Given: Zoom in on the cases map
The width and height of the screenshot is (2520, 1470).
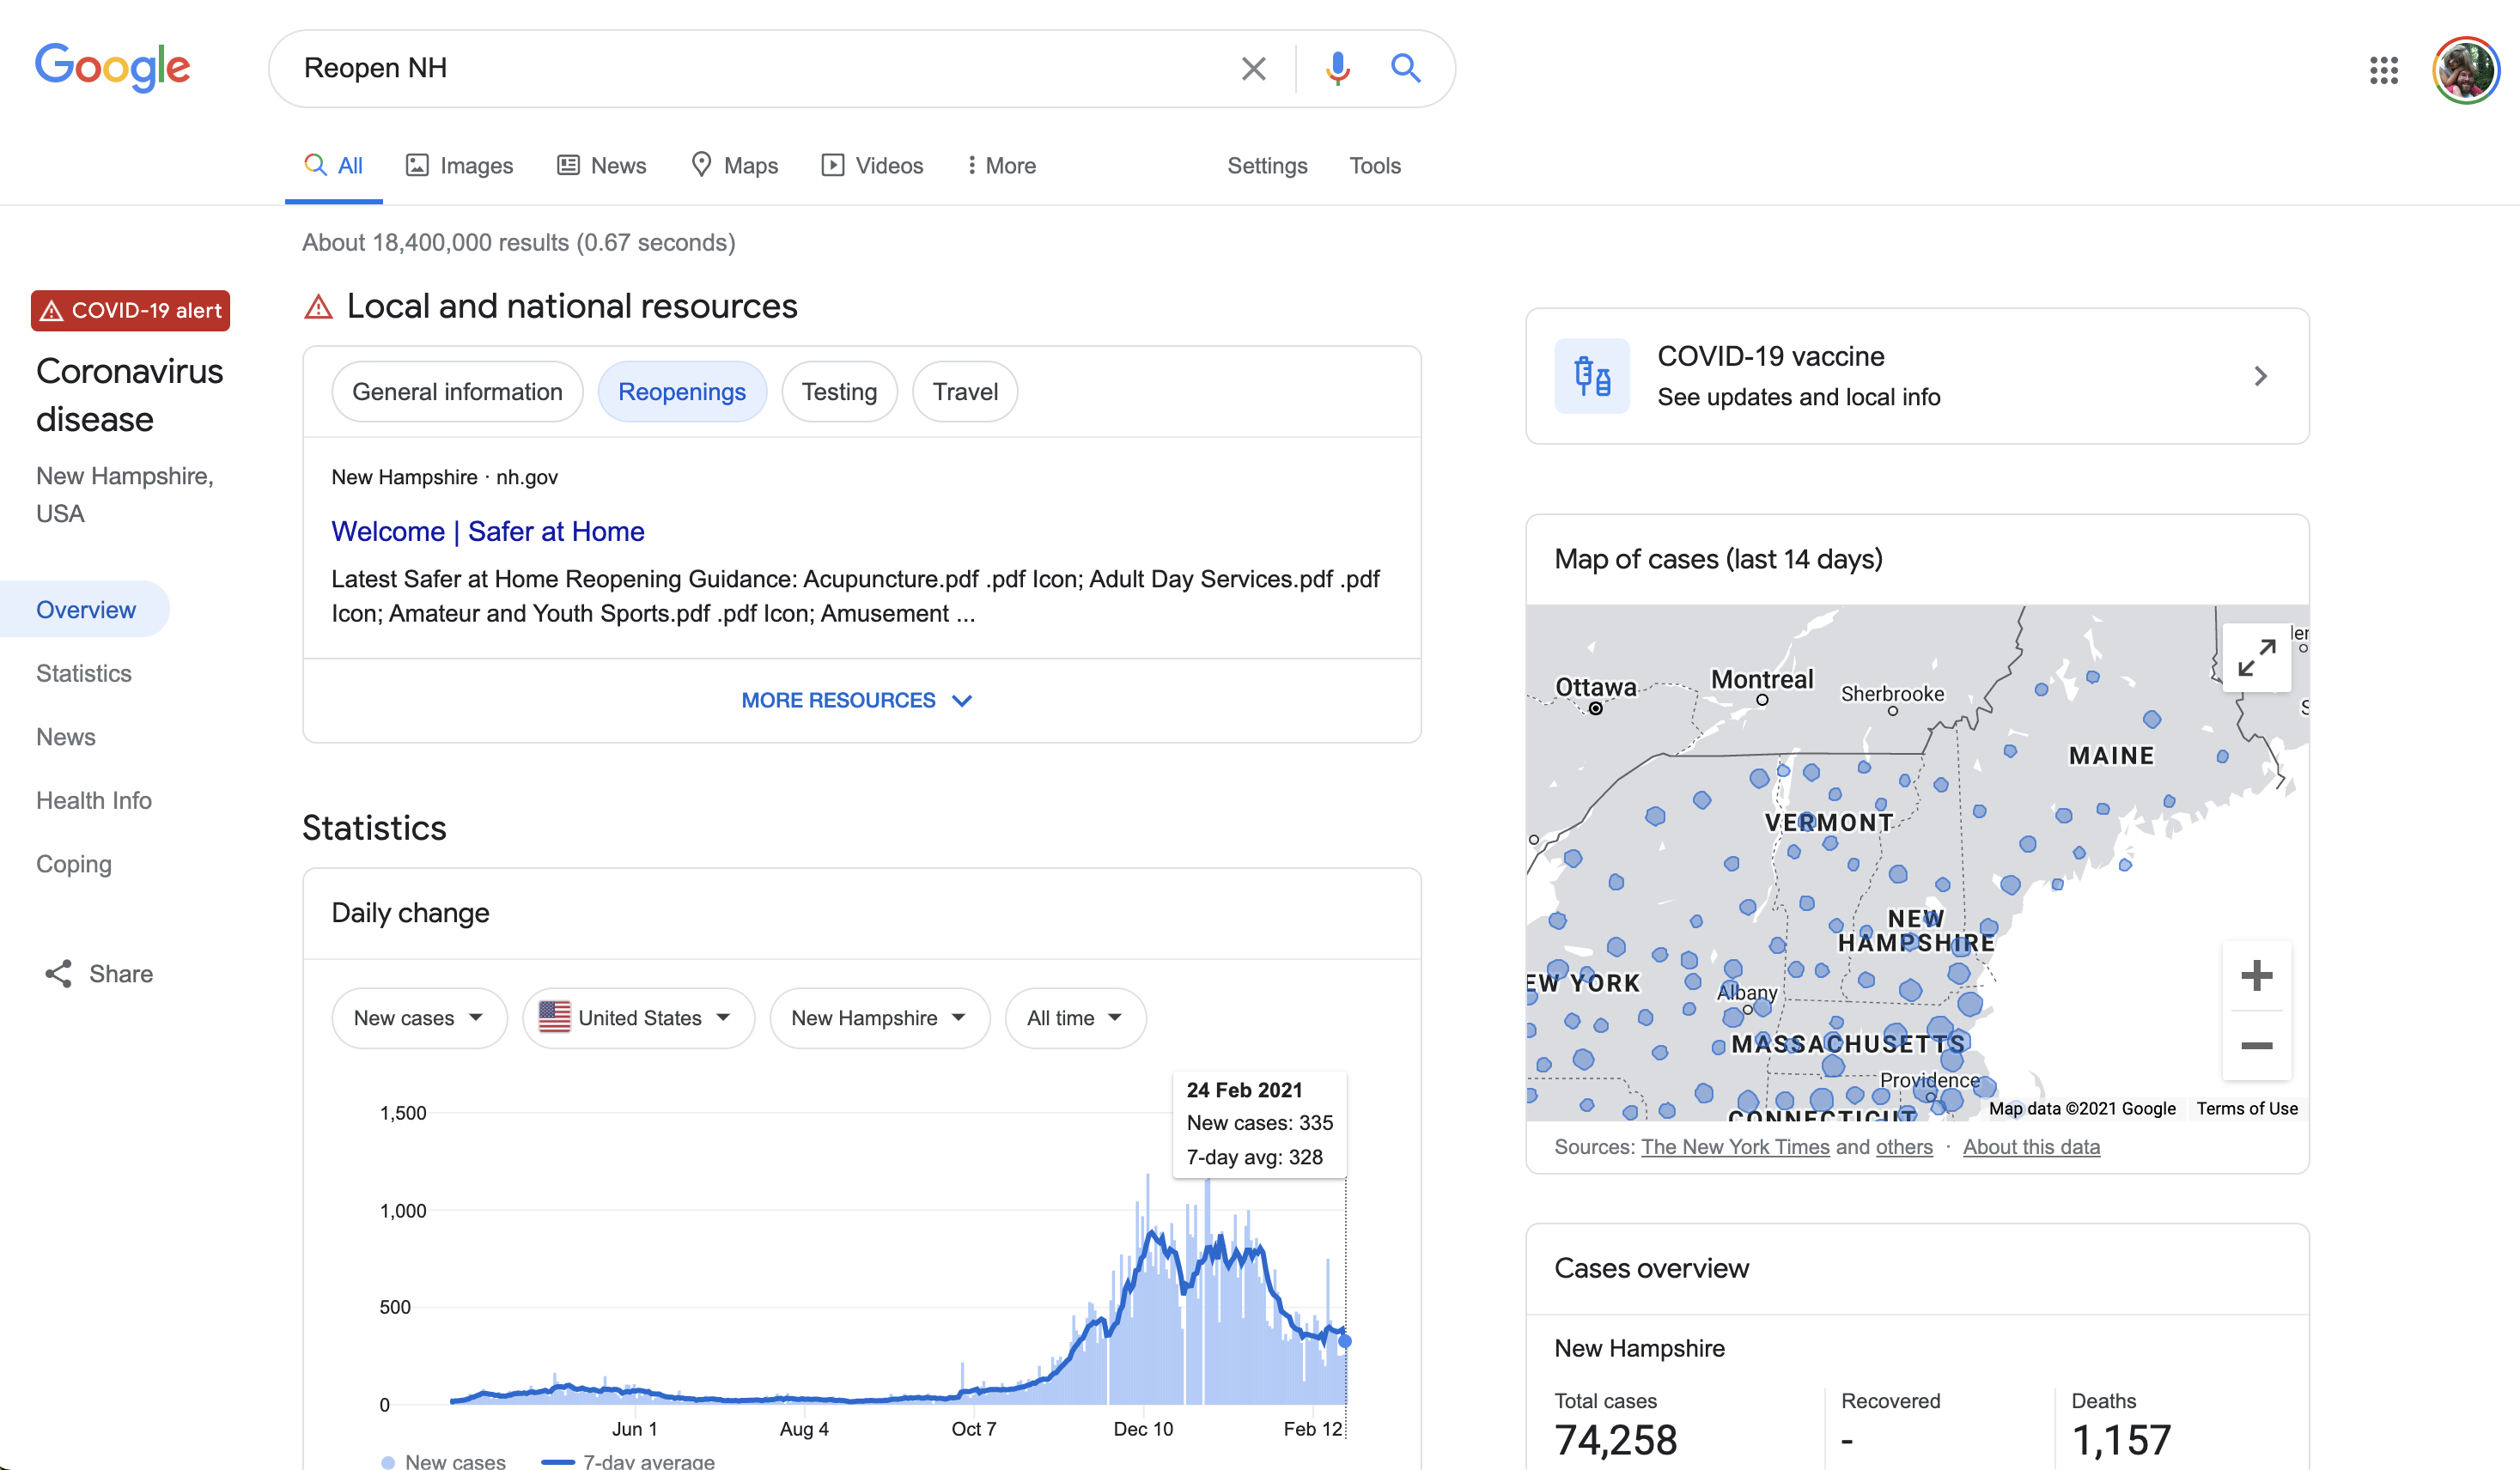Looking at the screenshot, I should point(2256,975).
